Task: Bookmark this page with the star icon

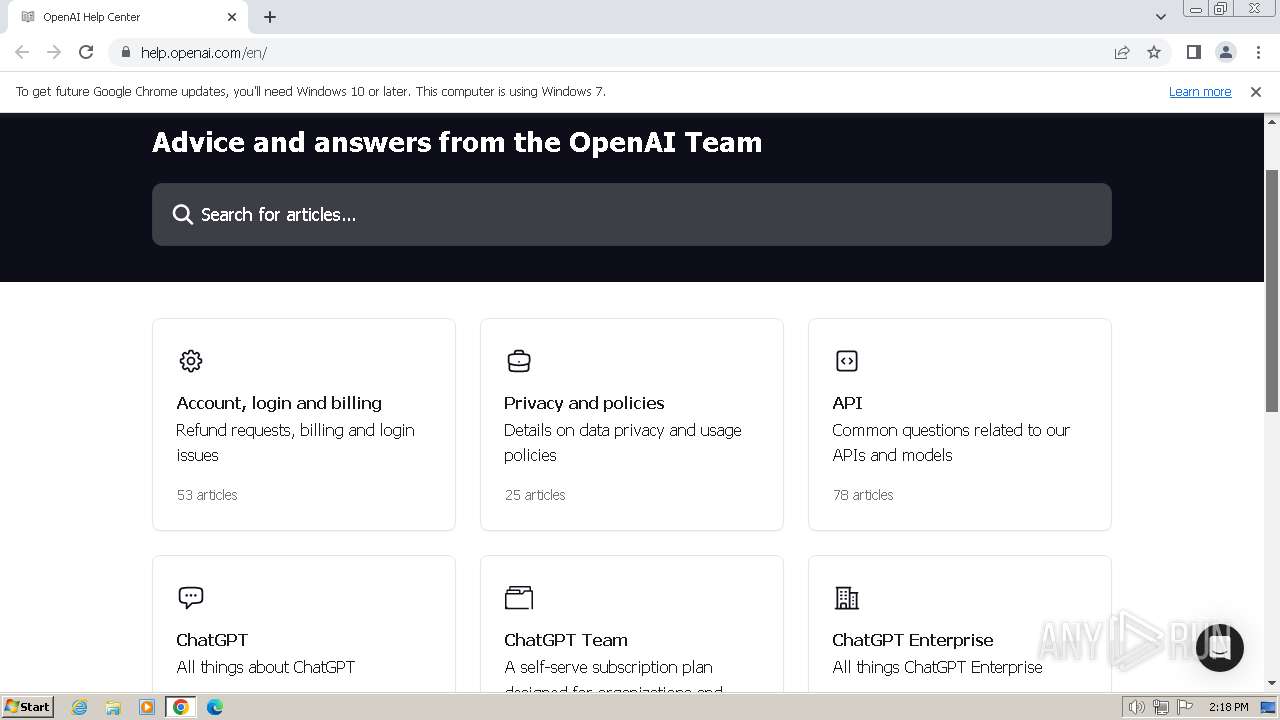Action: coord(1154,53)
